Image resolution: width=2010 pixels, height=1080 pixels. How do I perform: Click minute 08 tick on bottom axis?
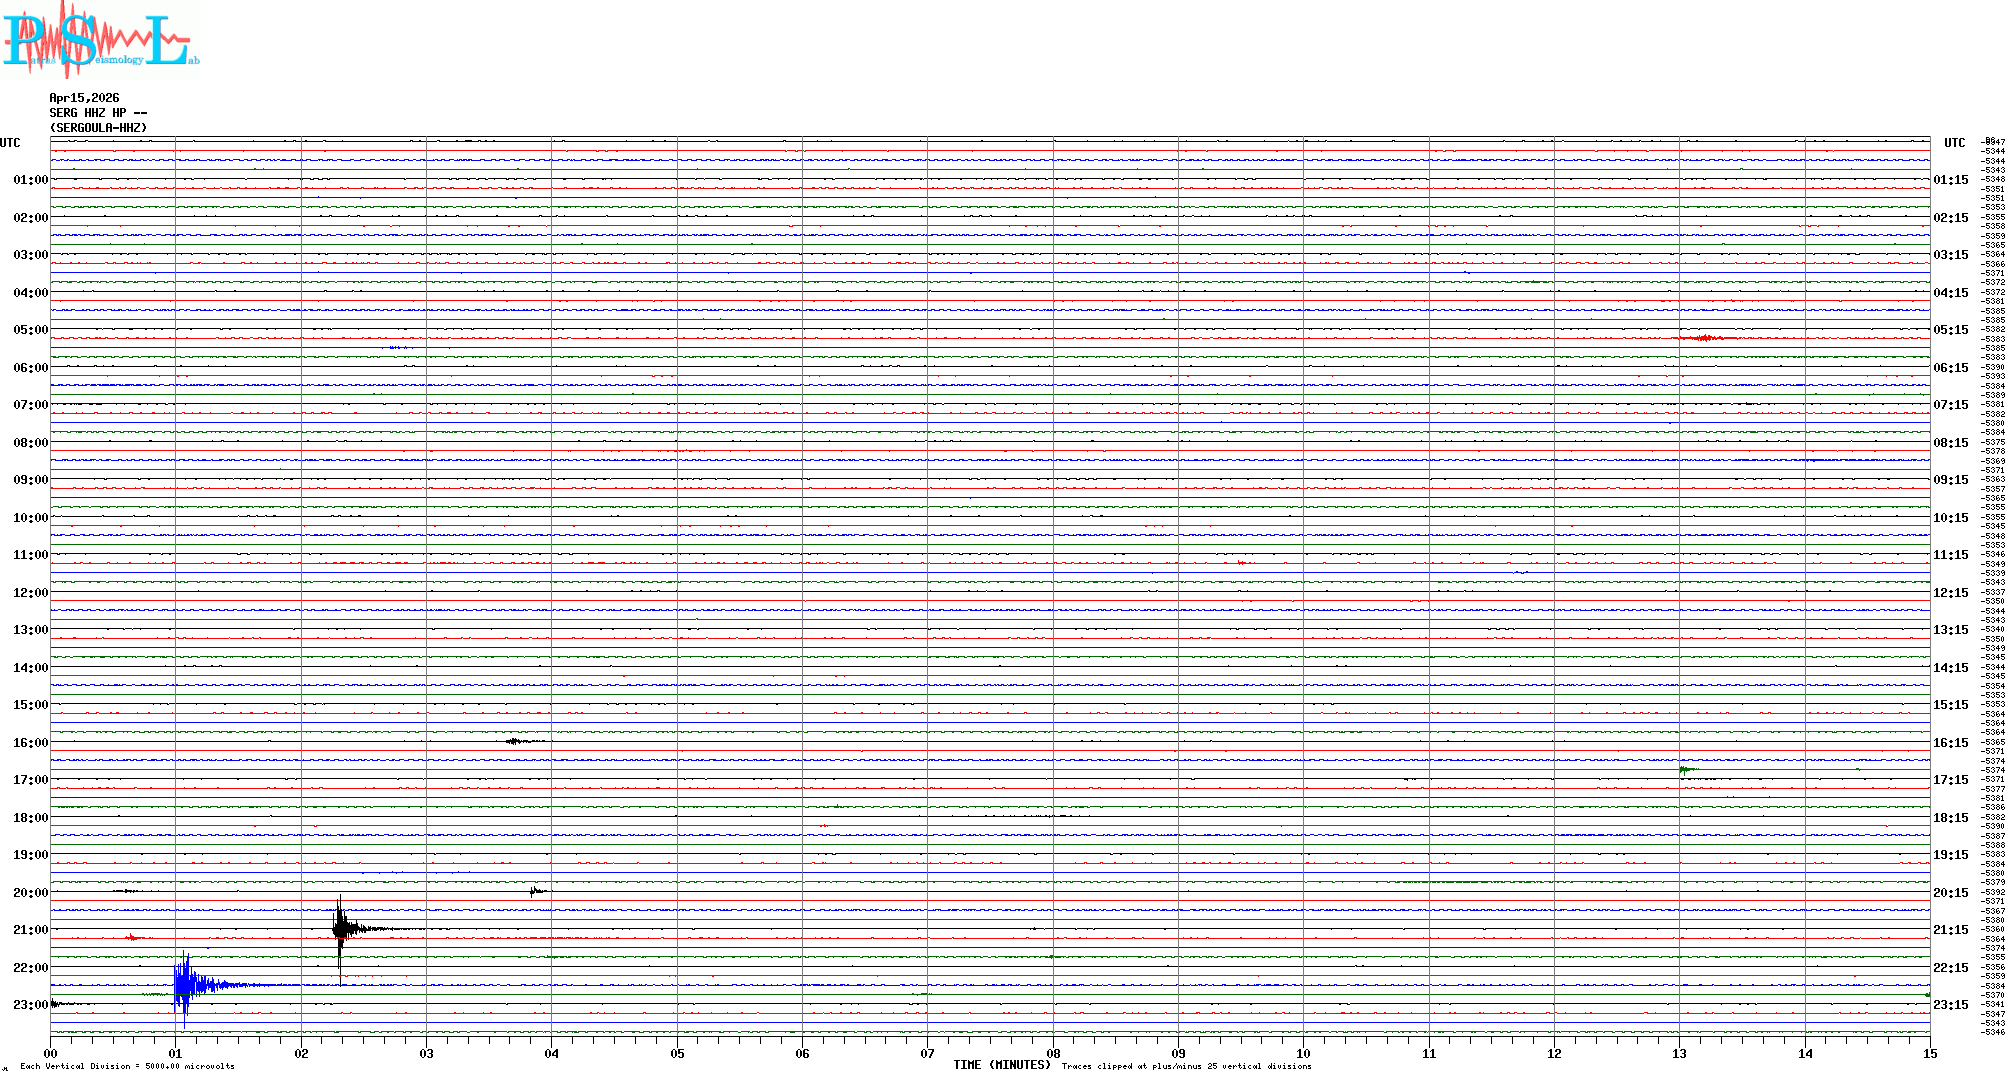click(1053, 1053)
